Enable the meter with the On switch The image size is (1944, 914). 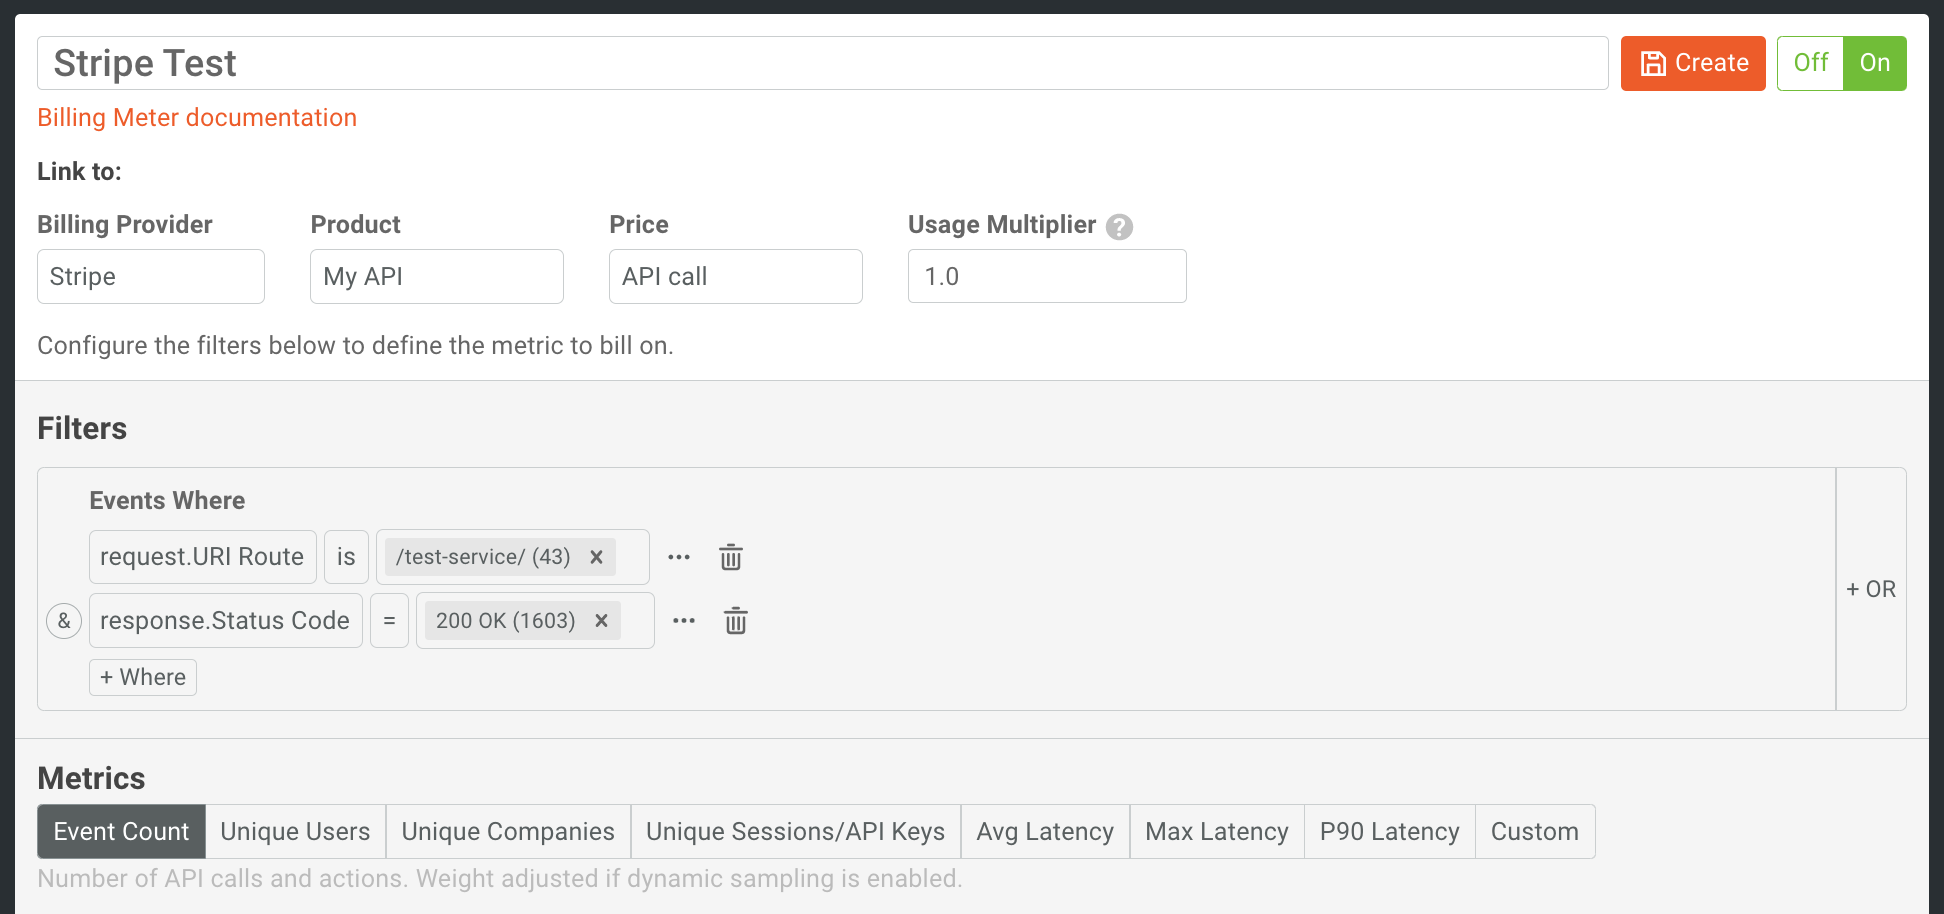1875,63
